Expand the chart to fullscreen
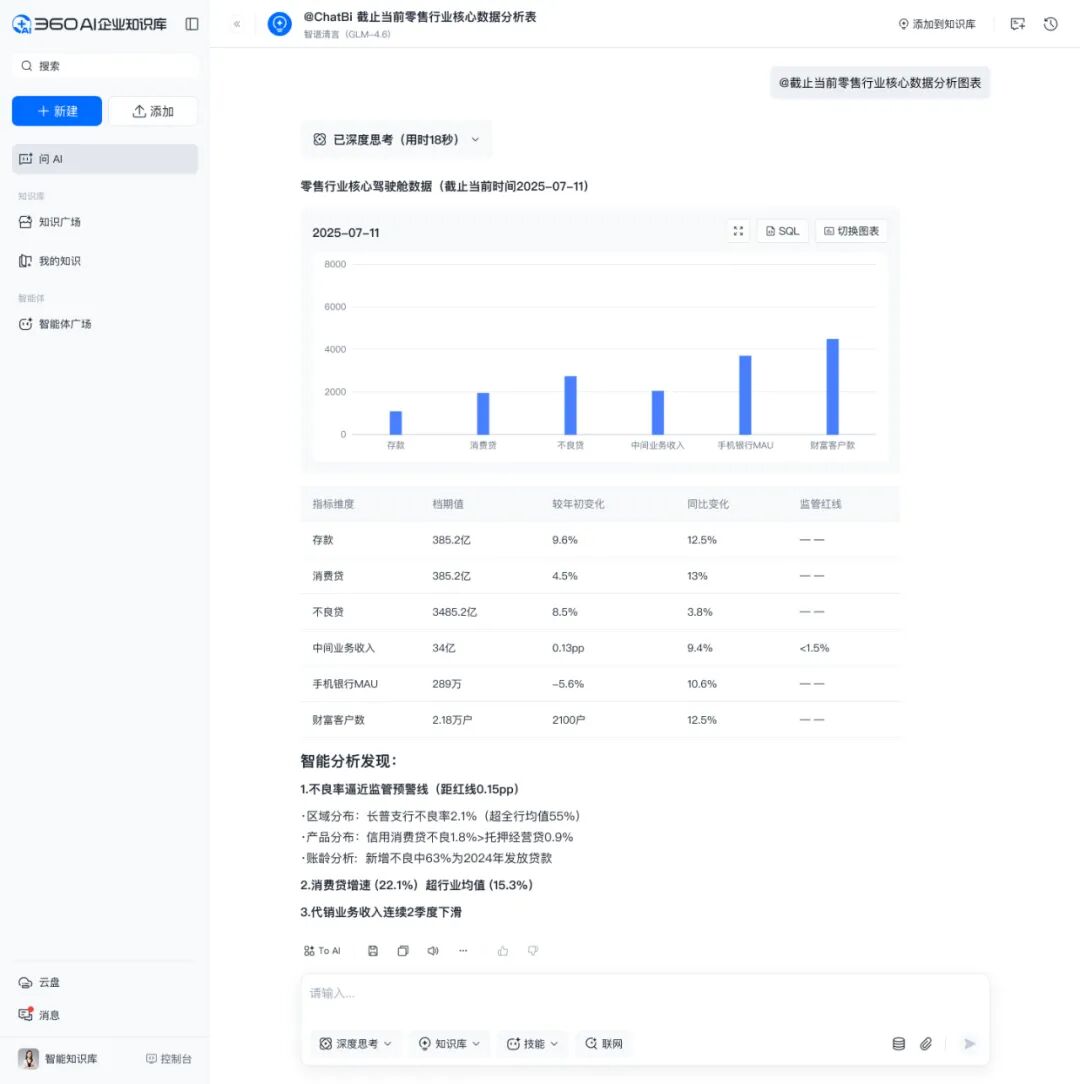The width and height of the screenshot is (1080, 1084). point(738,231)
